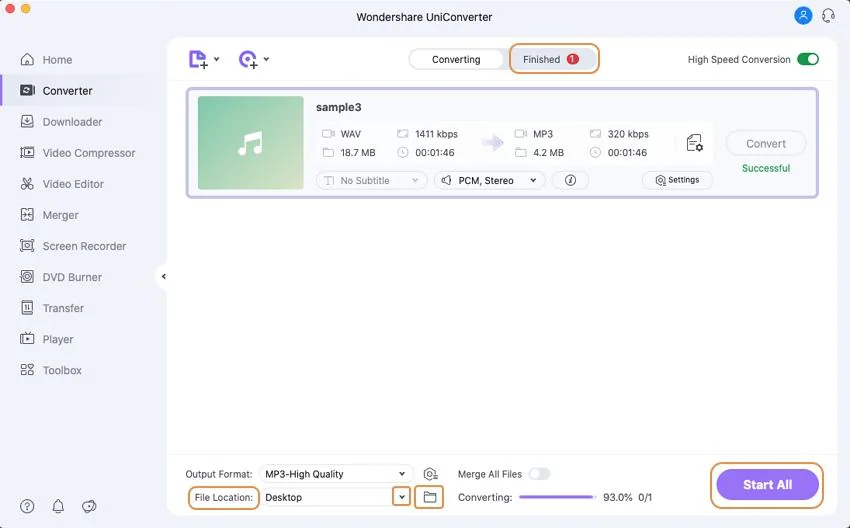
Task: Open the Downloader sidebar icon
Action: (27, 121)
